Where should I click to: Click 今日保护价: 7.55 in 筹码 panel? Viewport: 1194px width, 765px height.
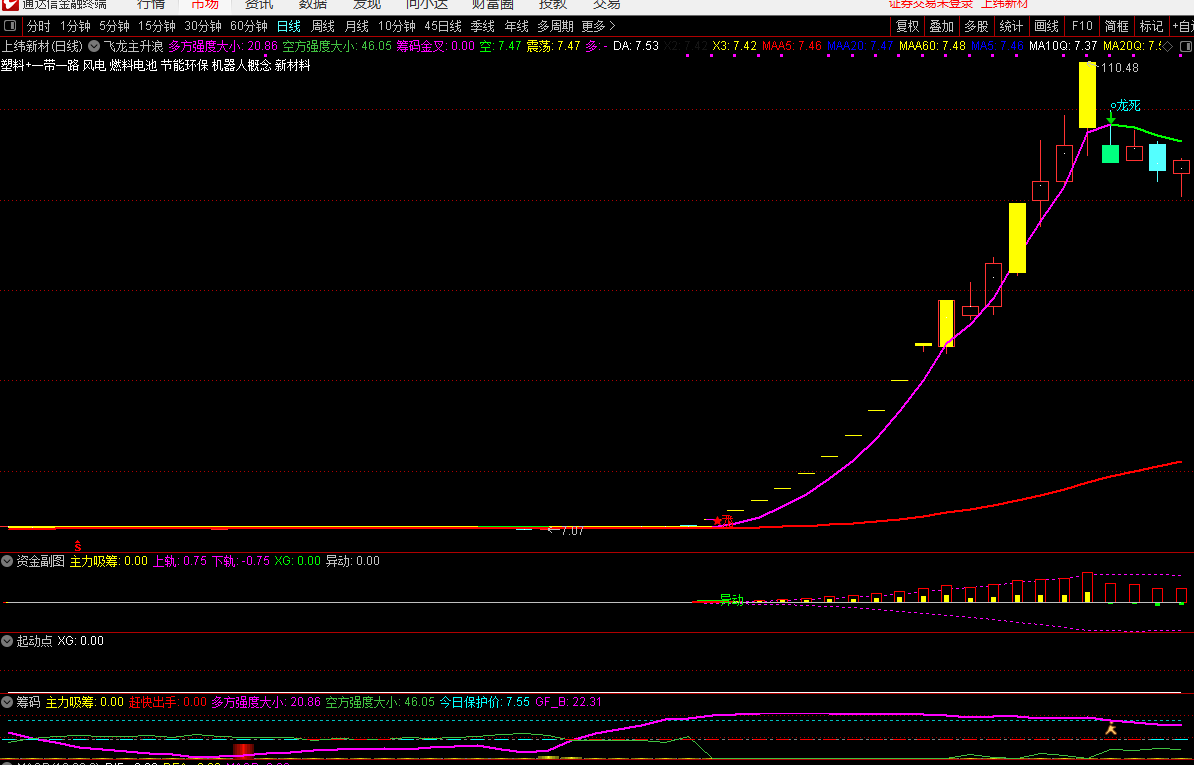click(x=484, y=702)
